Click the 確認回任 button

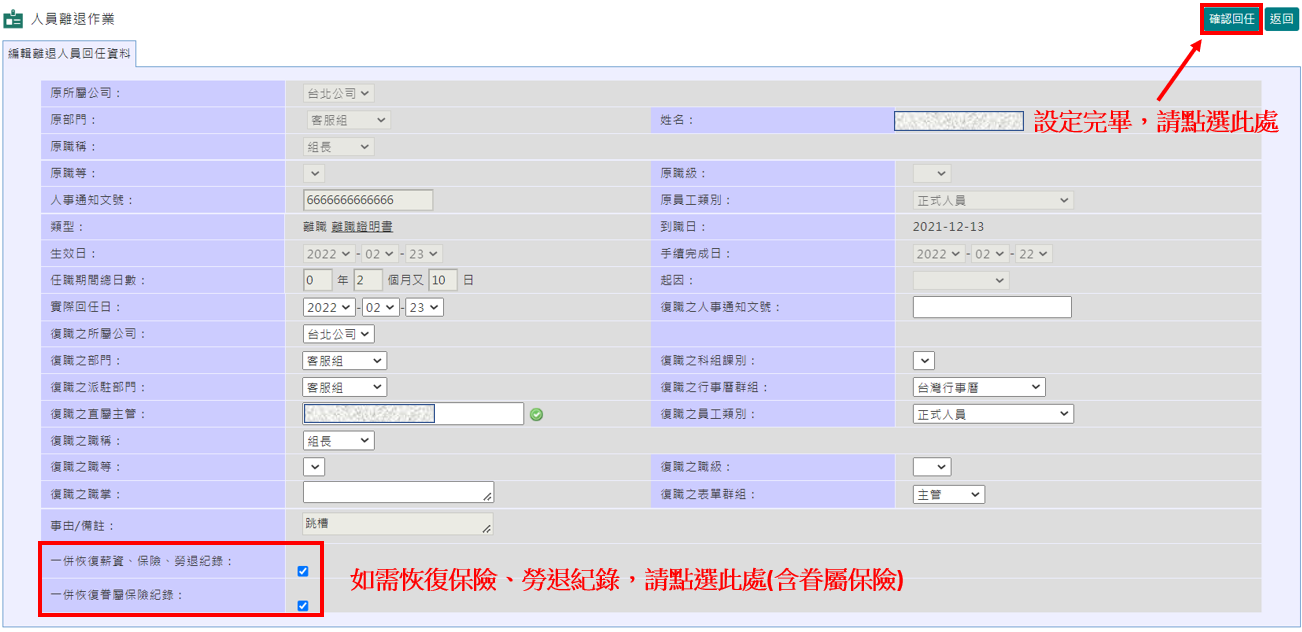click(1230, 17)
